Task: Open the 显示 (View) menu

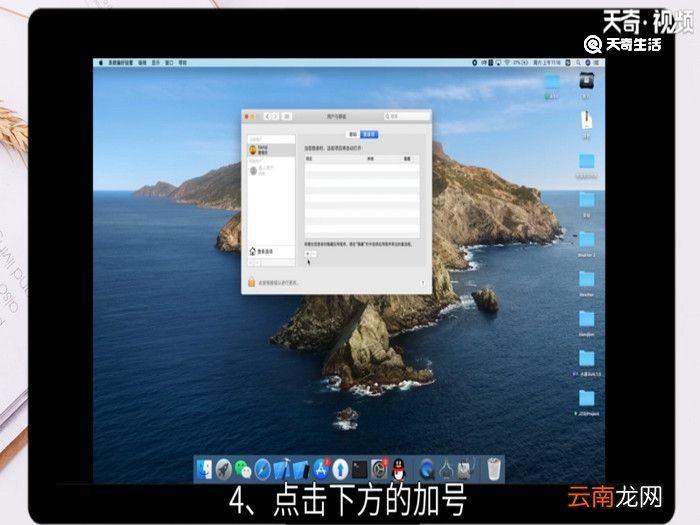Action: click(x=155, y=63)
